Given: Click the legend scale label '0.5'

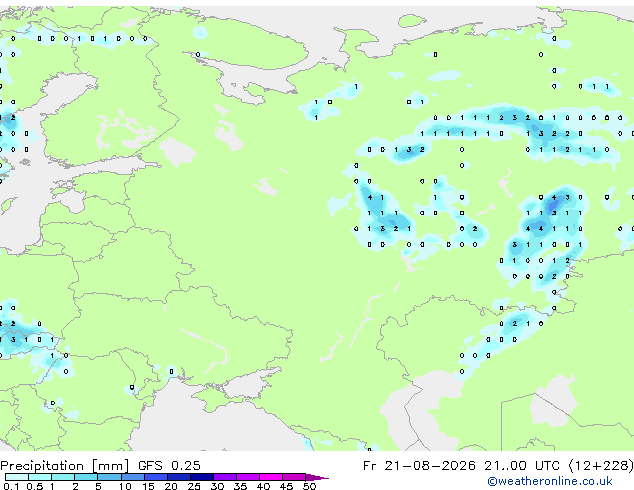Looking at the screenshot, I should click(x=35, y=486).
